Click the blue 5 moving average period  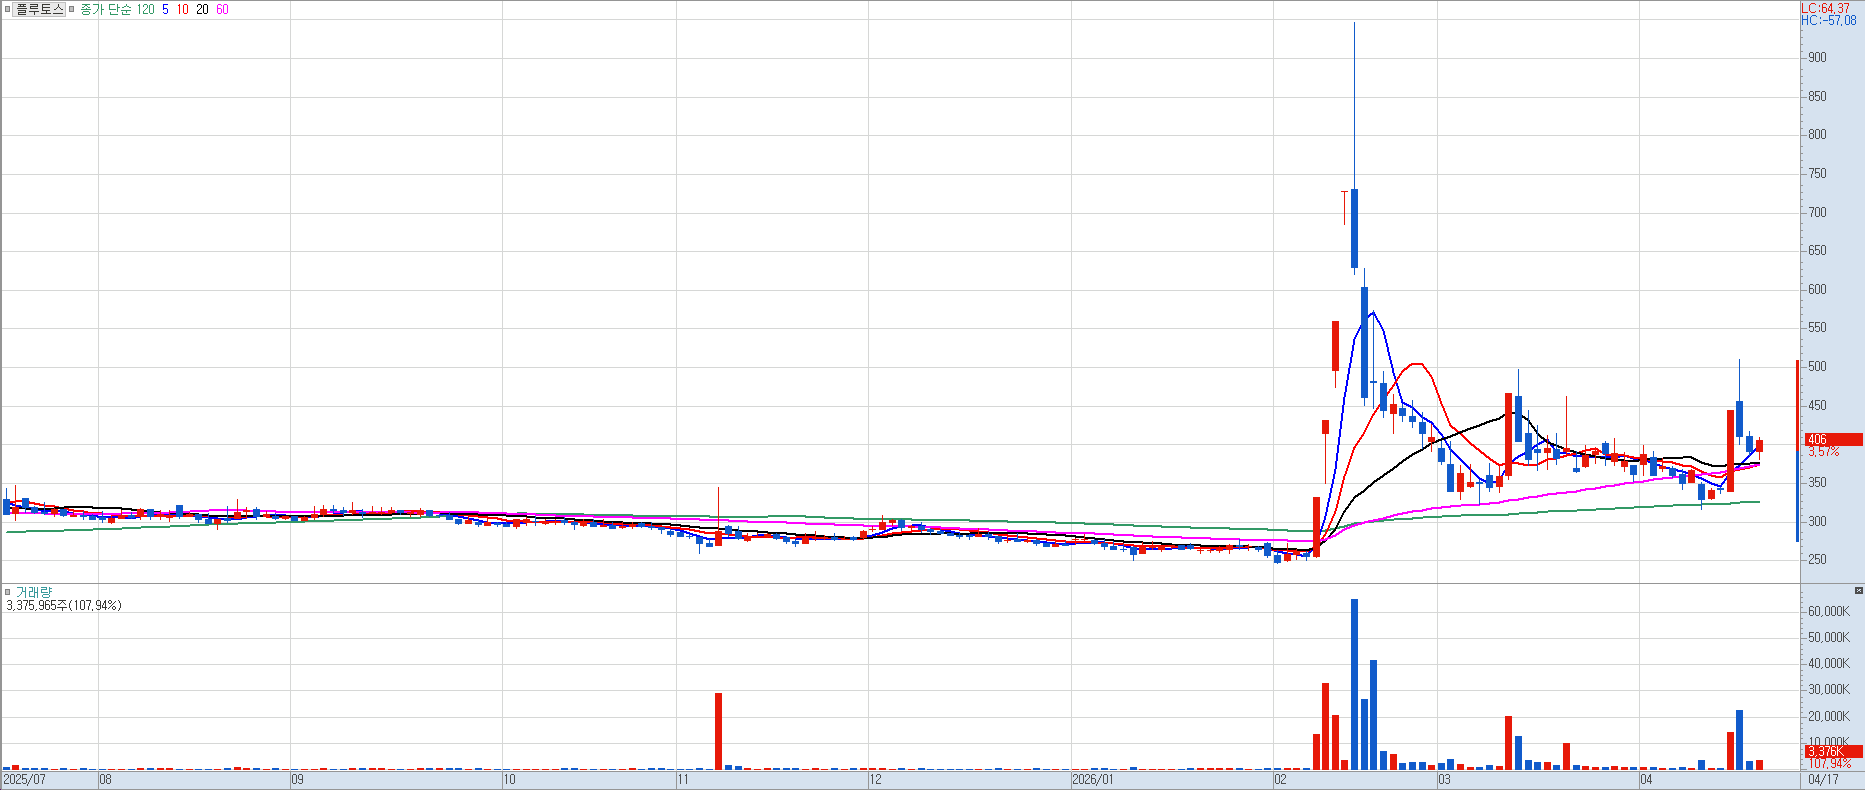click(165, 9)
